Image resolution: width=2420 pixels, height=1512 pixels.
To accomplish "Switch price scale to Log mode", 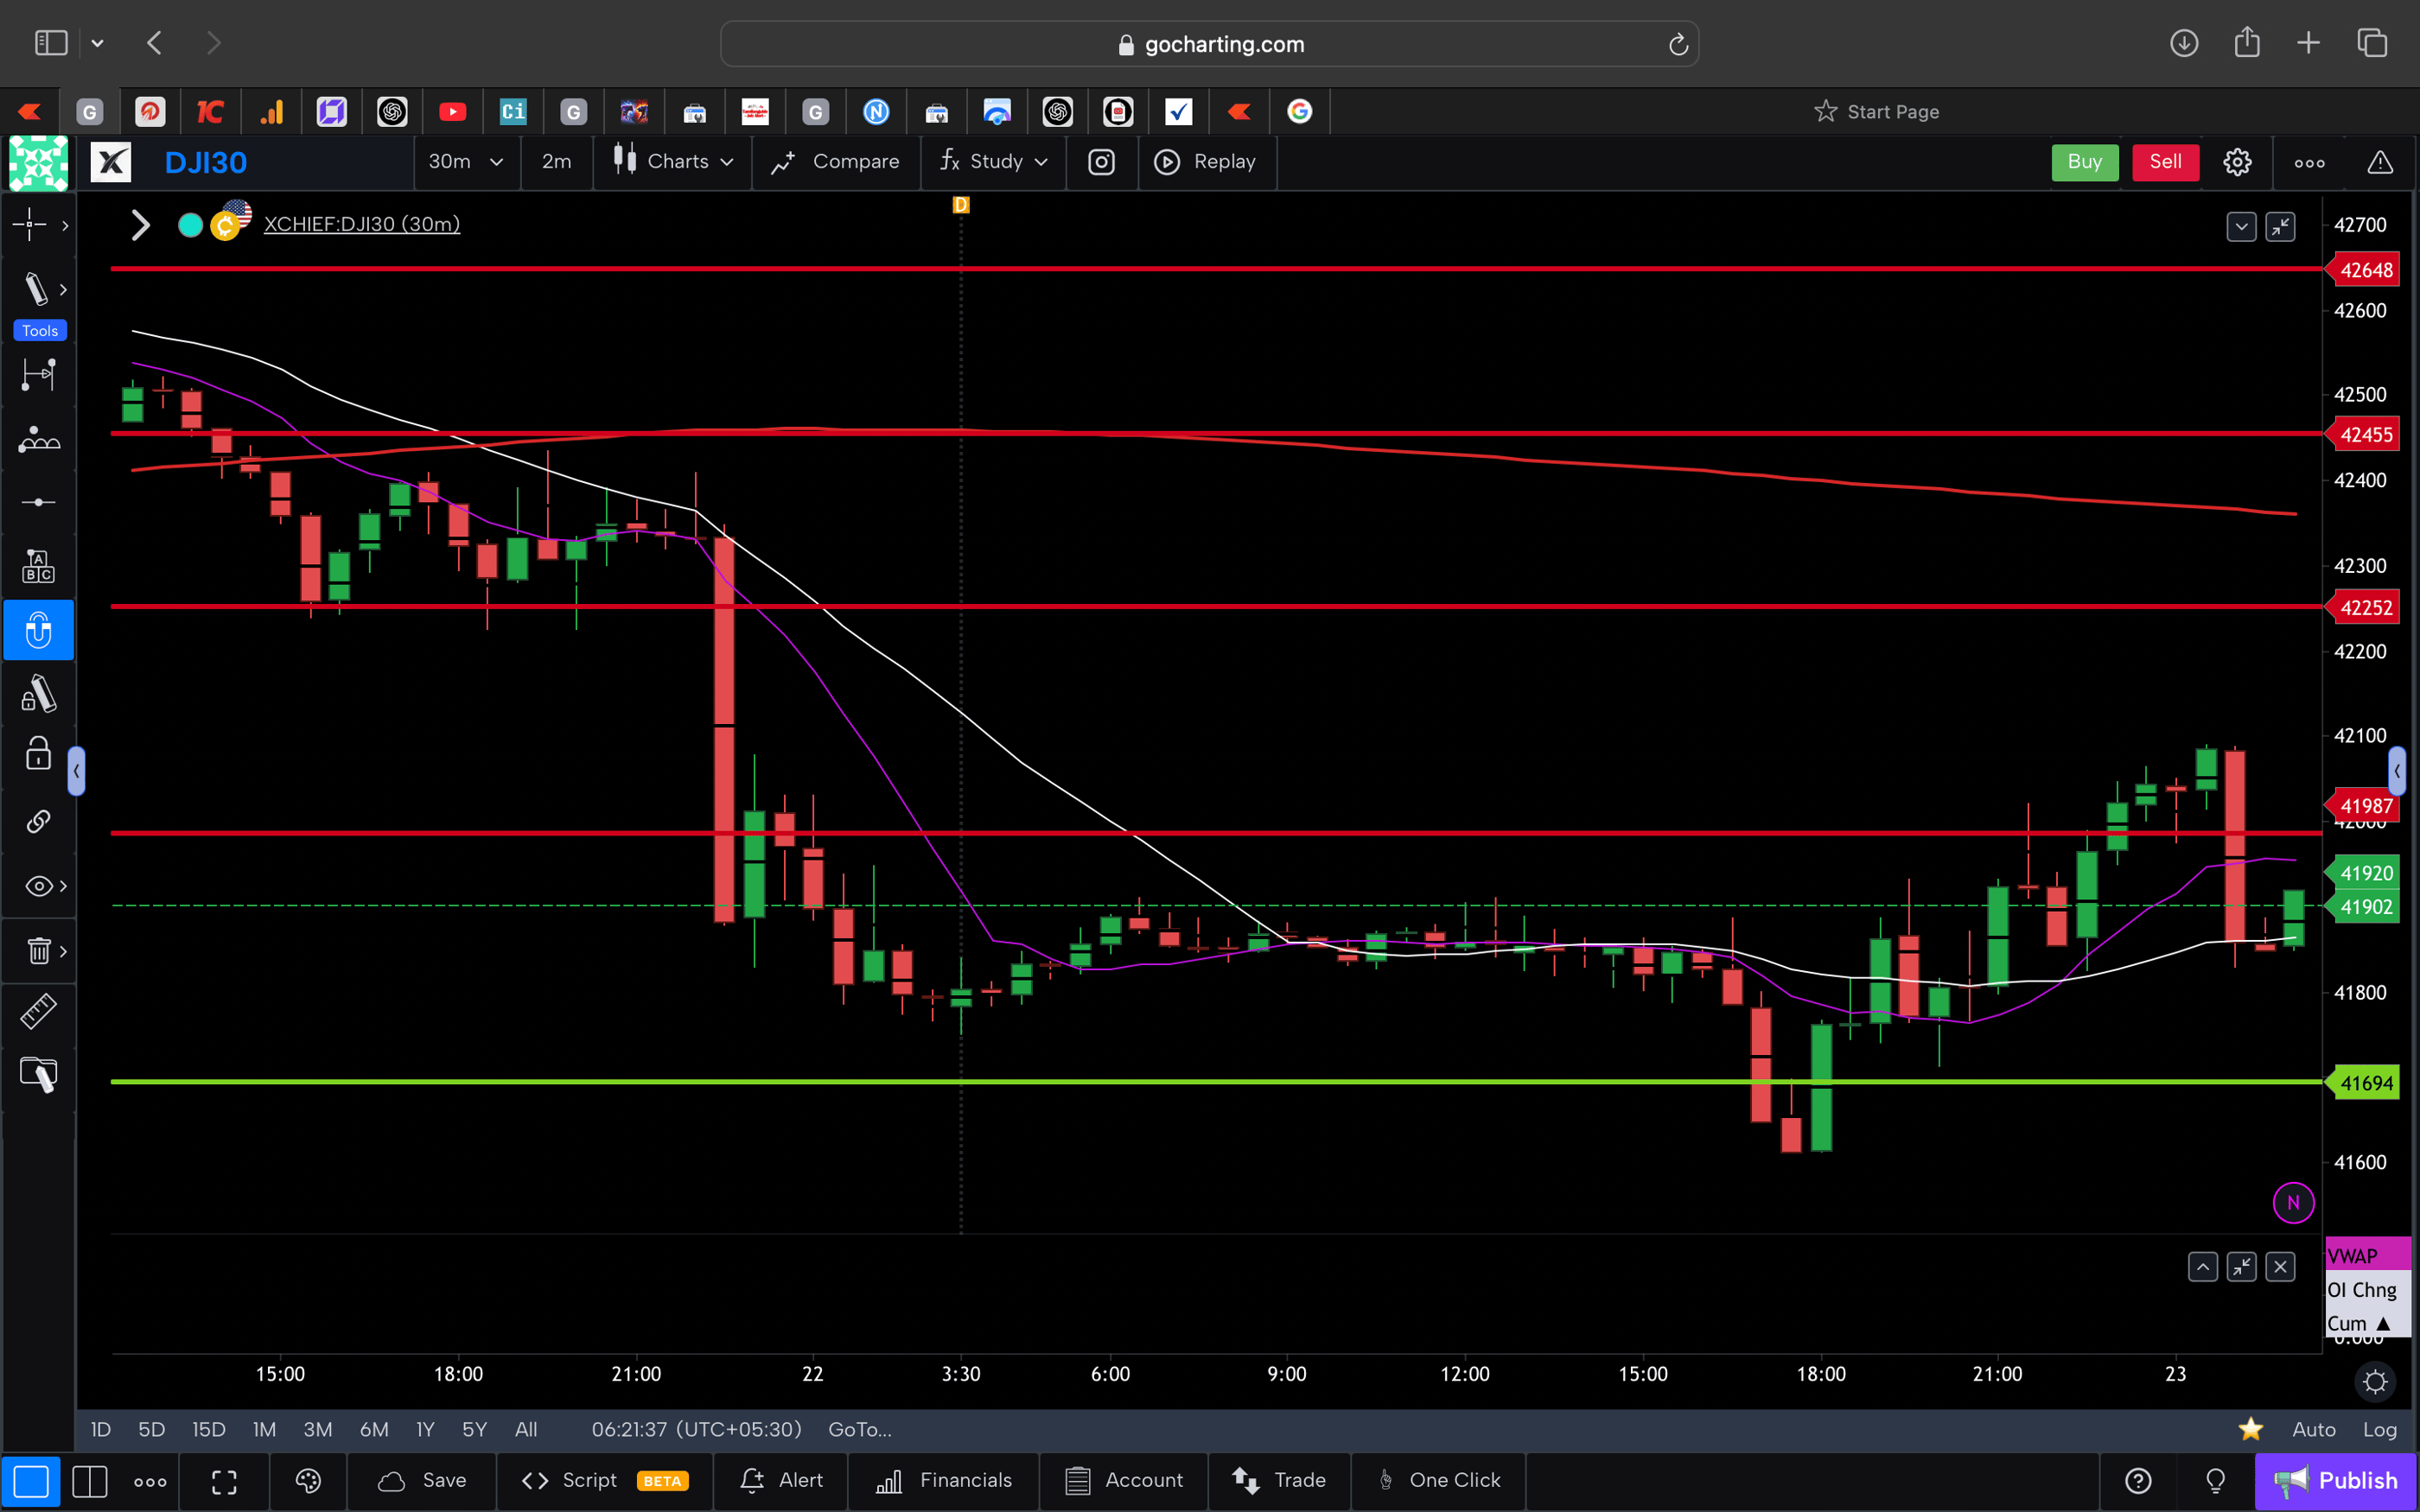I will coord(2381,1429).
